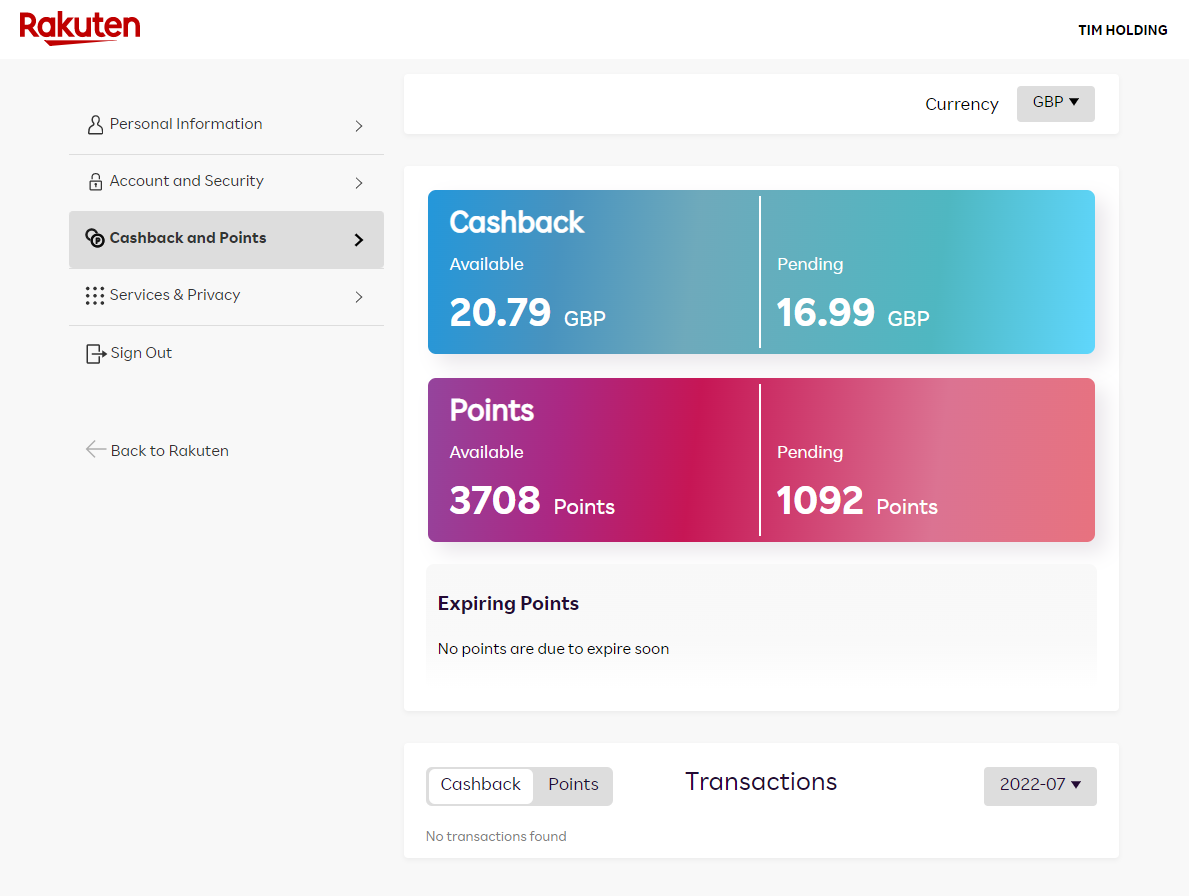This screenshot has height=896, width=1189.
Task: Click the Back to Rakuten arrow icon
Action: [x=96, y=450]
